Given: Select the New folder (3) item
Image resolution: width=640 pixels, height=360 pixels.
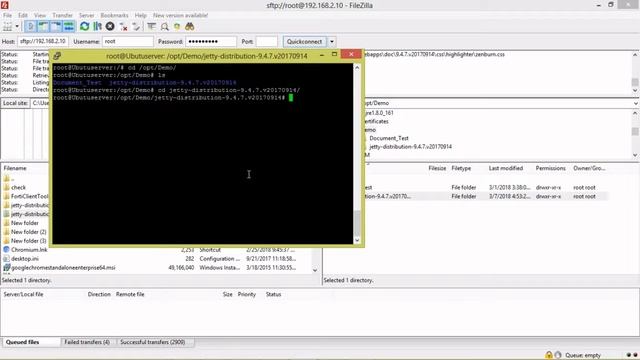Looking at the screenshot, I should 29,241.
